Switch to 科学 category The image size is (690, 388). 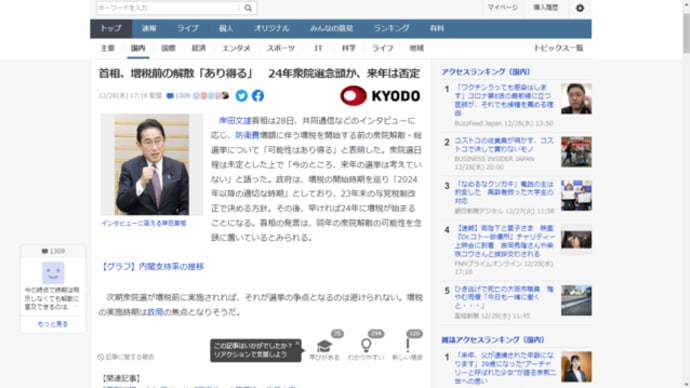coord(349,48)
